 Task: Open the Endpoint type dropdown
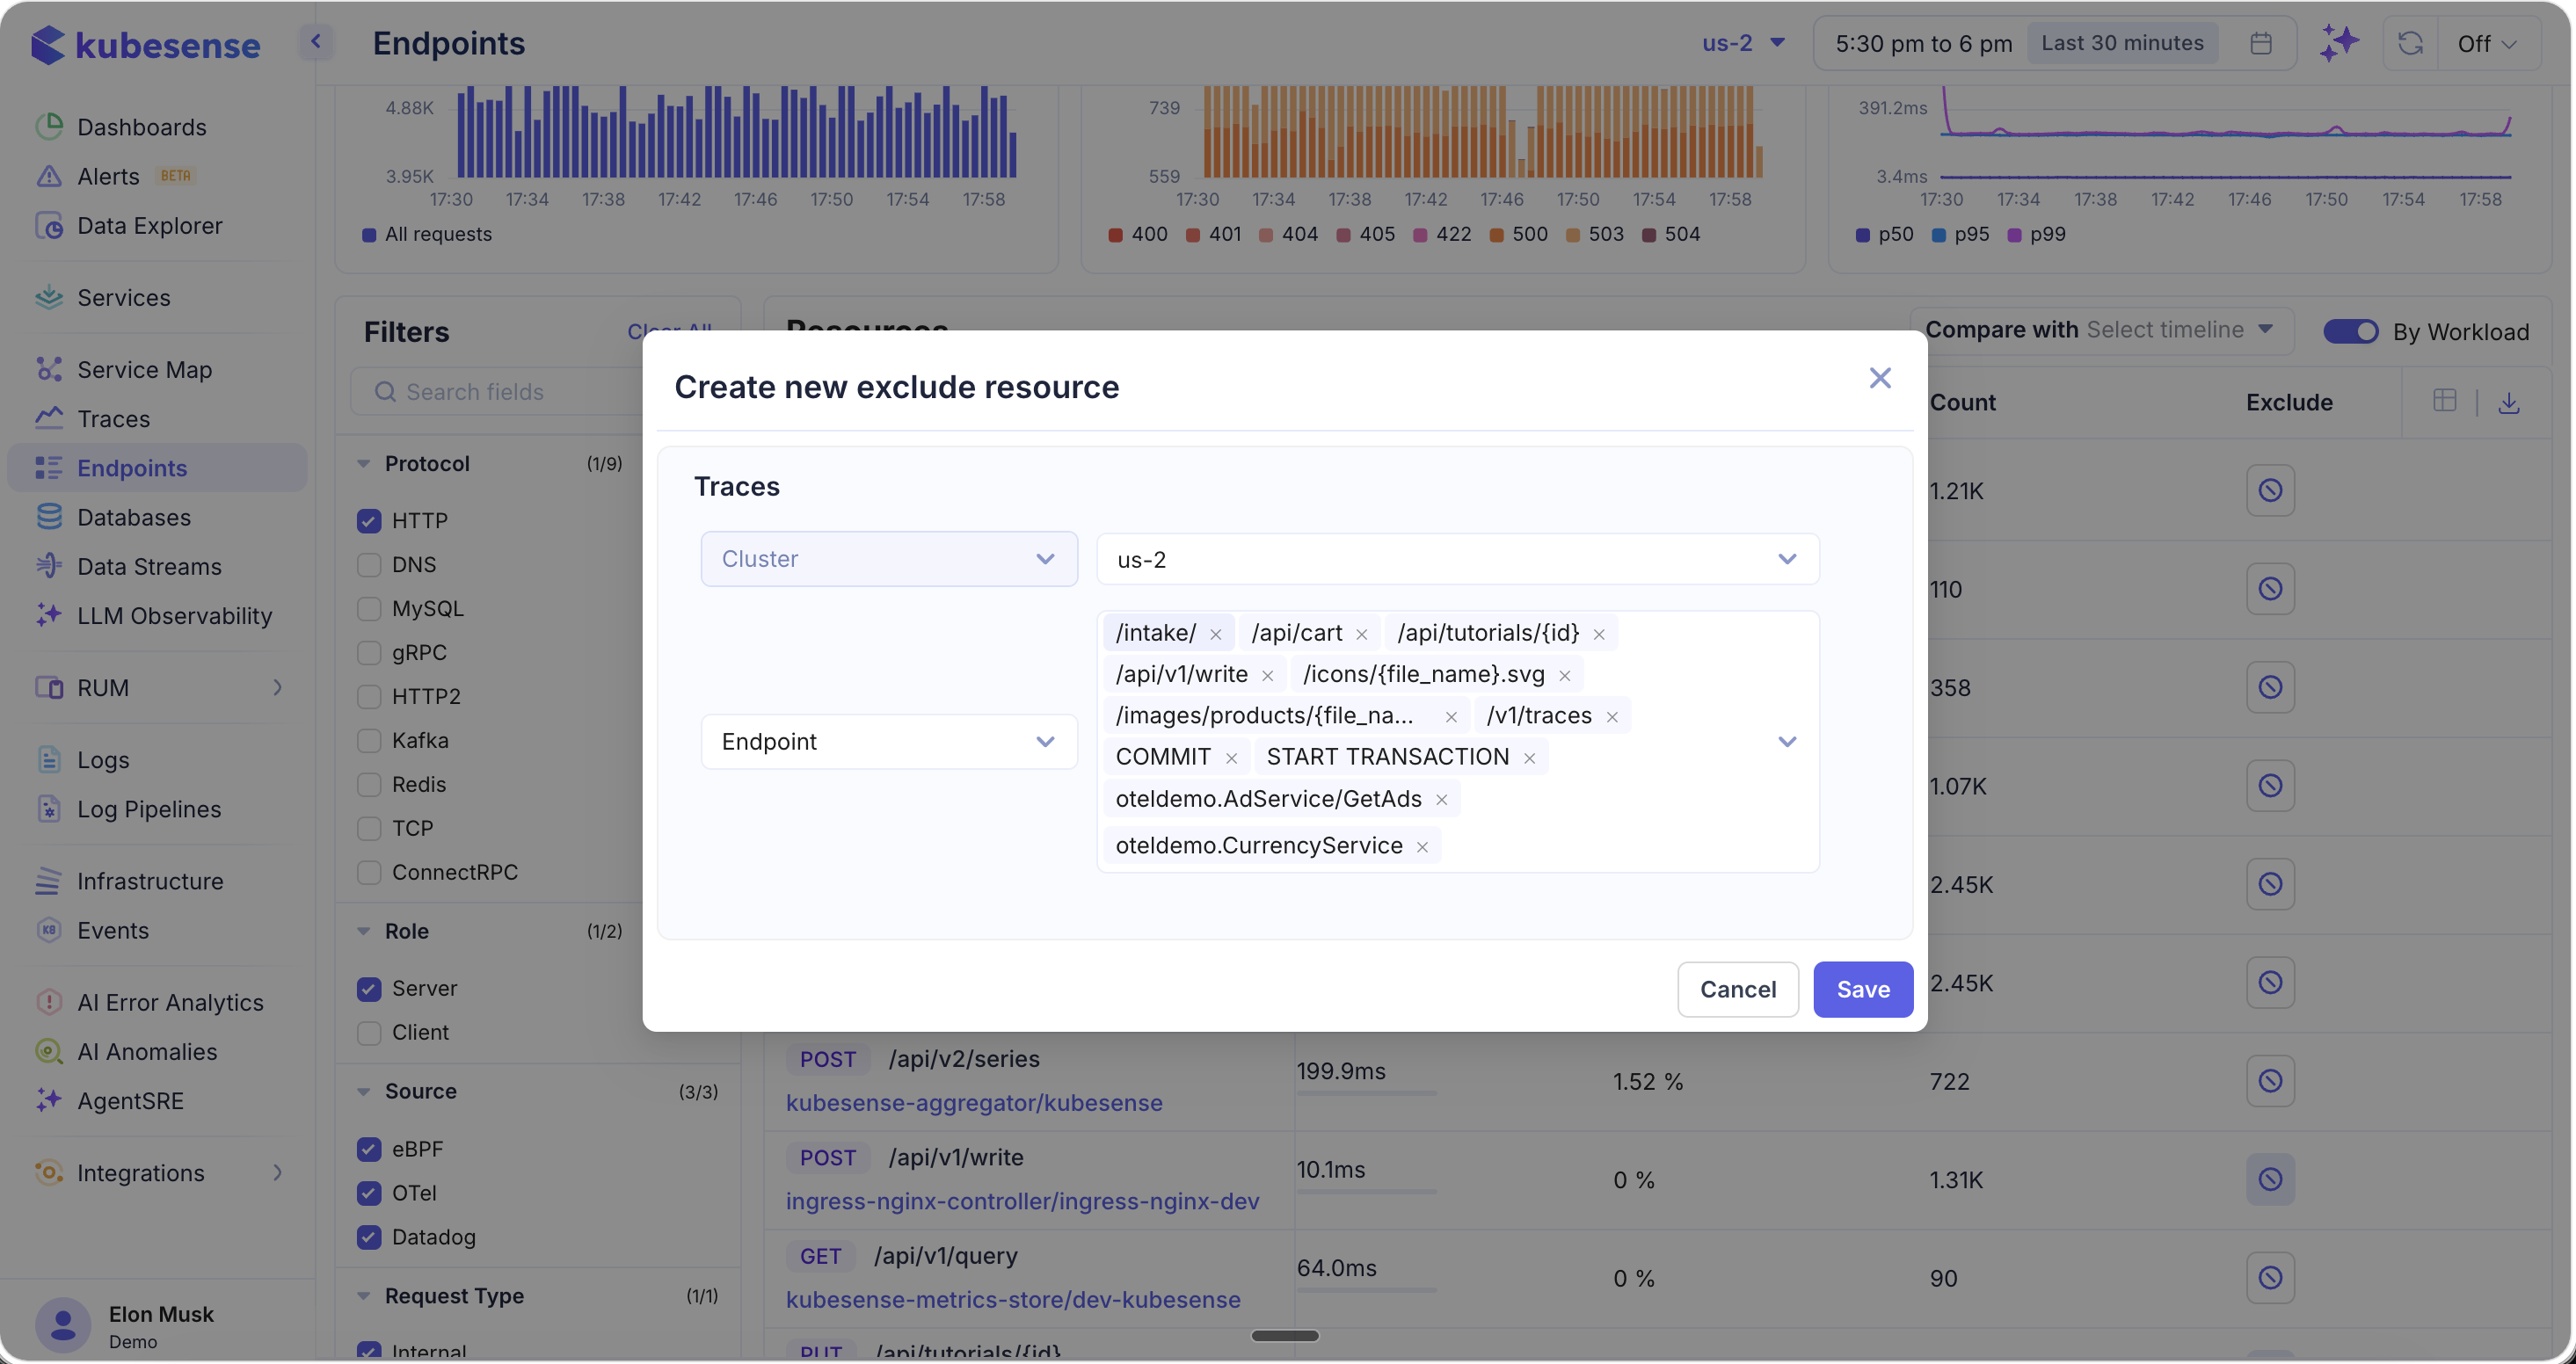click(889, 742)
